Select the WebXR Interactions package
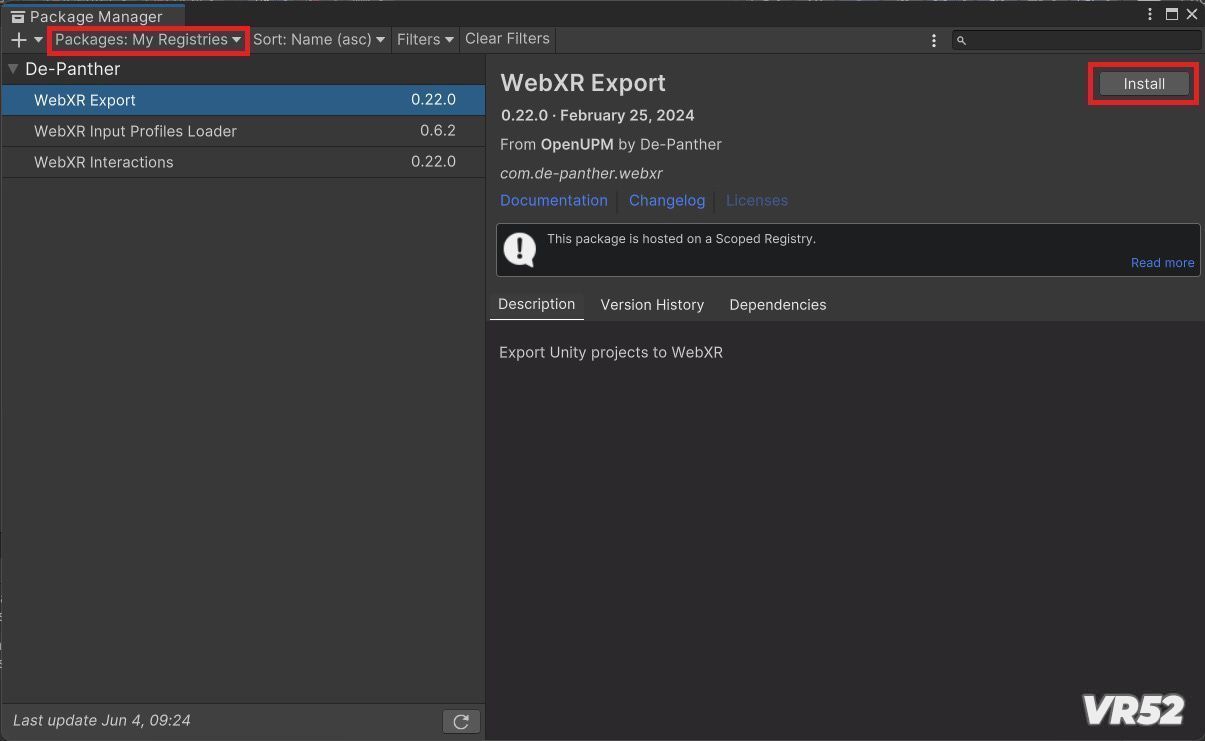 coord(243,162)
